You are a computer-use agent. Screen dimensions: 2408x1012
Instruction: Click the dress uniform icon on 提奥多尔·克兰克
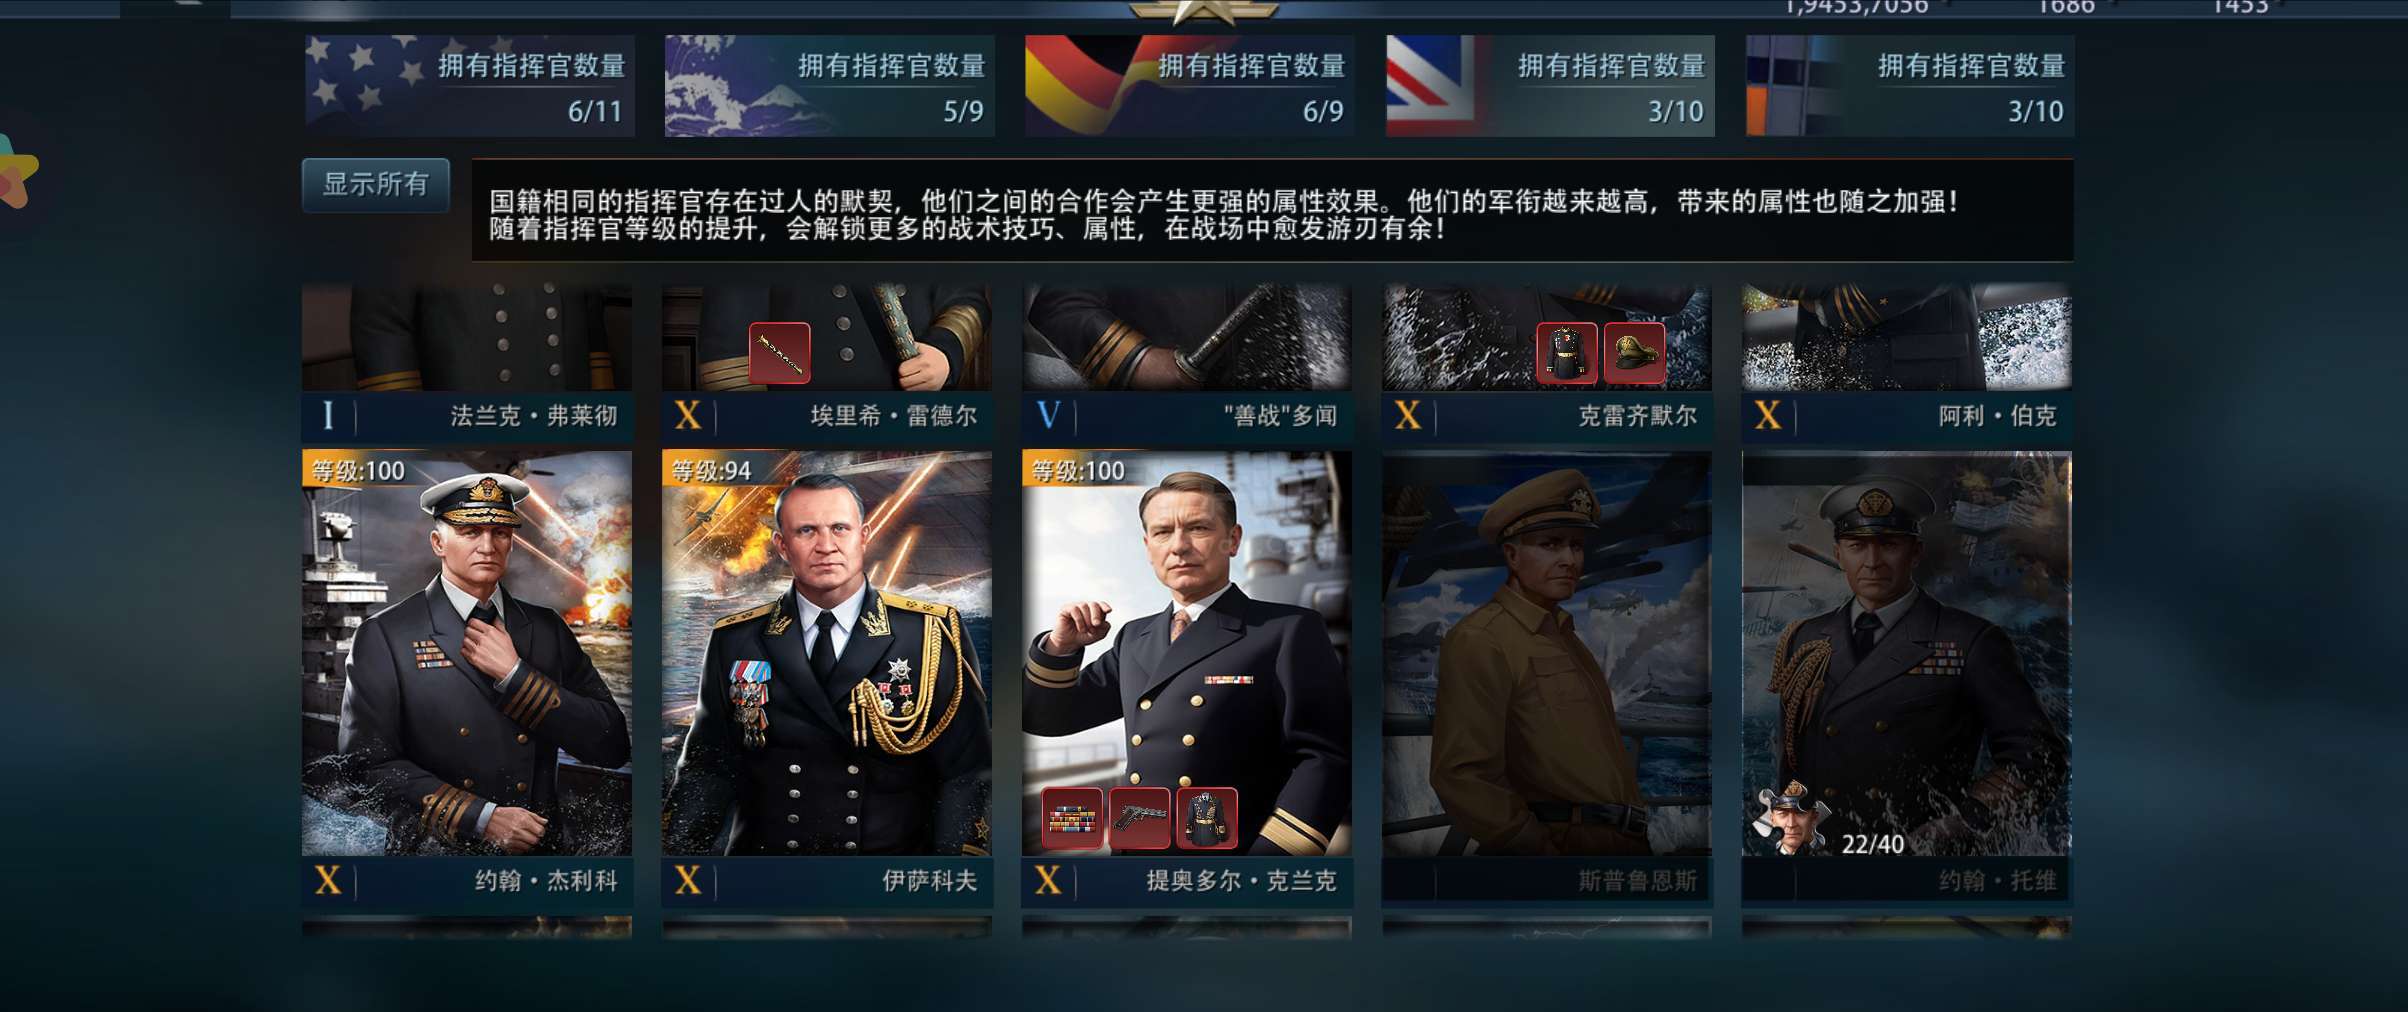[x=1207, y=818]
